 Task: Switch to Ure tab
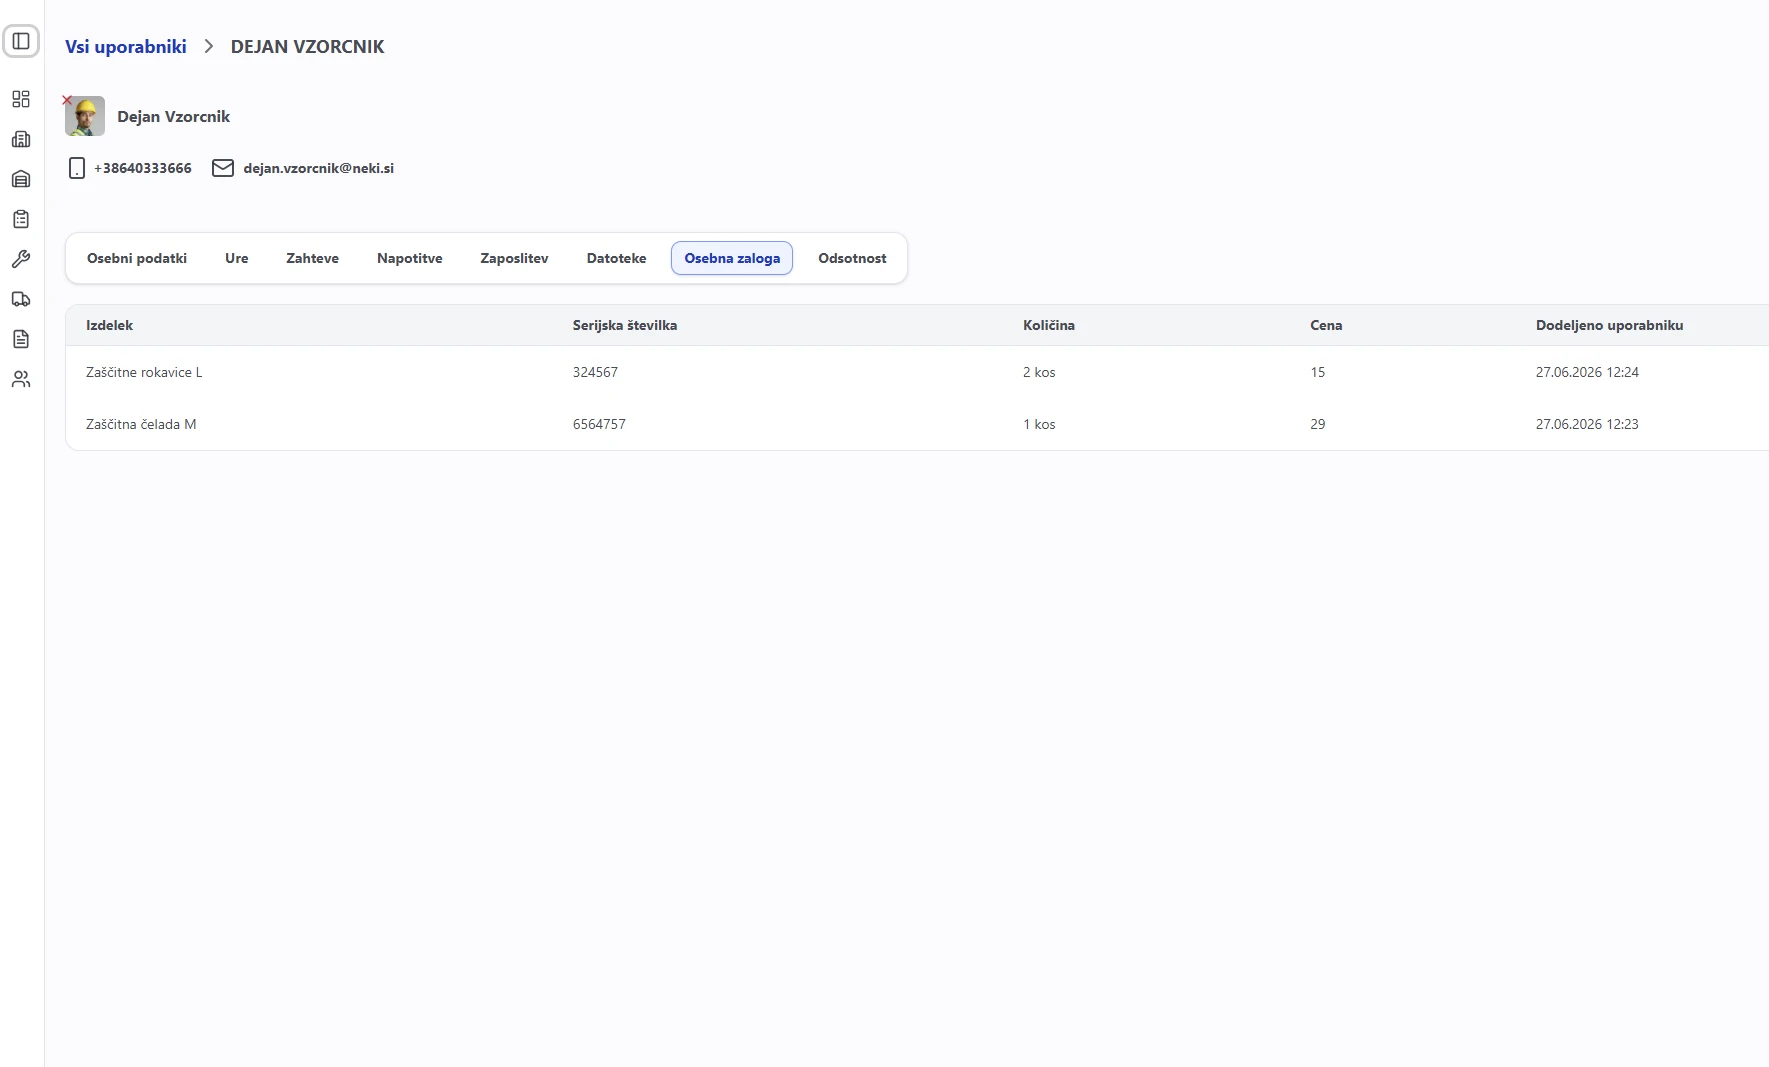pos(237,258)
